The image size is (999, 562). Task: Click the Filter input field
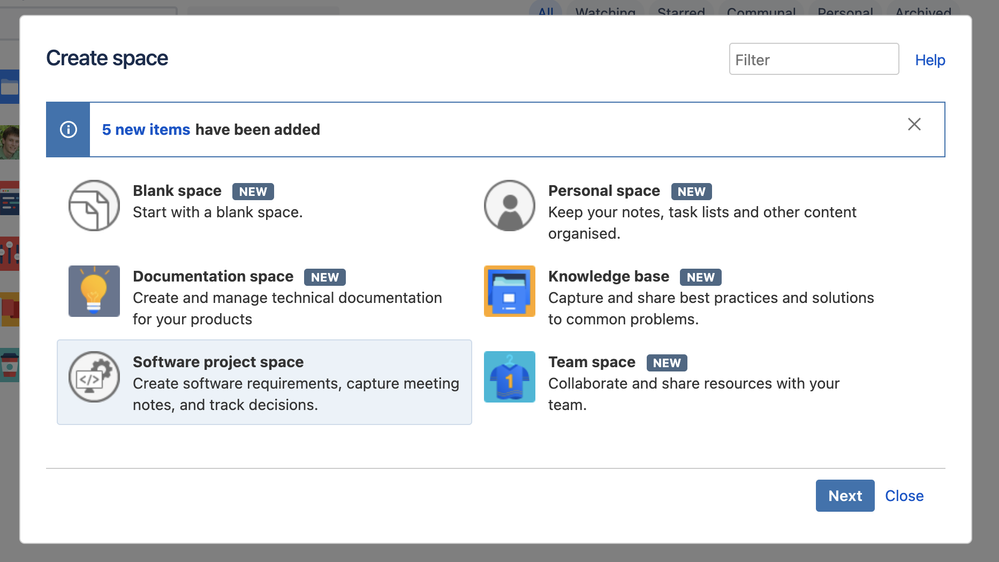pos(814,59)
